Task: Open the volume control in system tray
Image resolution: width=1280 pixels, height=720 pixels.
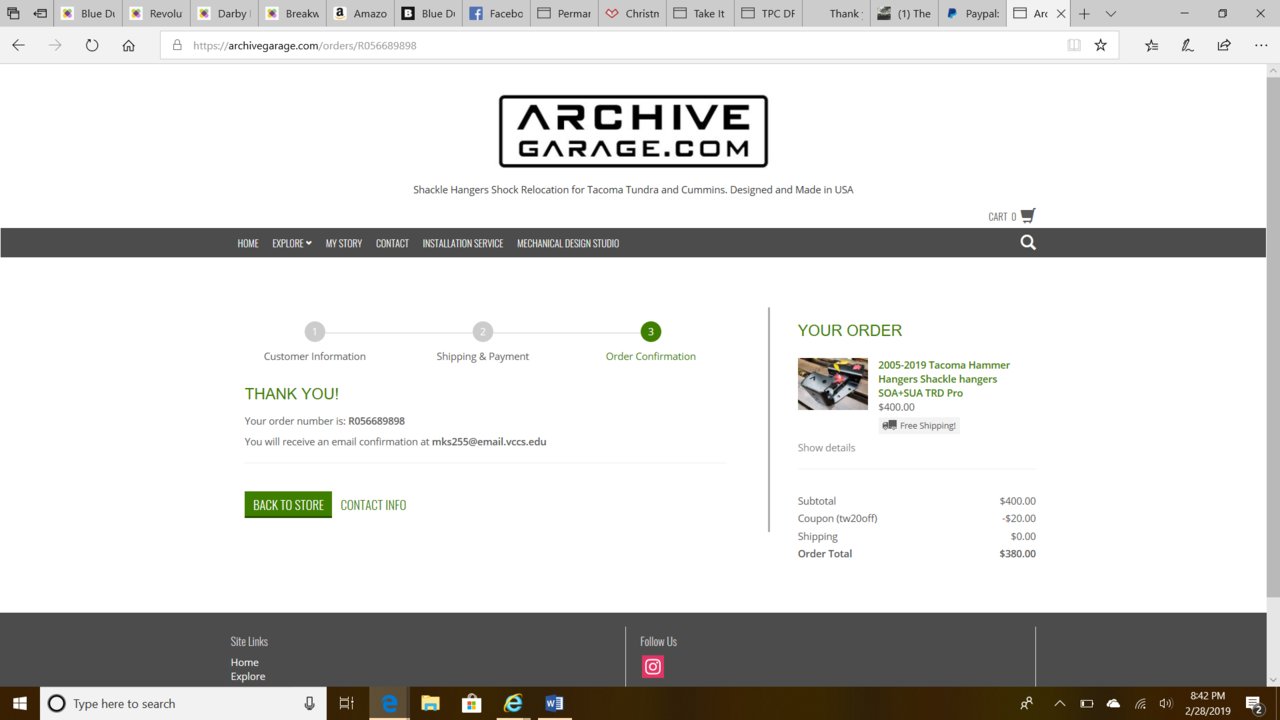Action: [1165, 703]
